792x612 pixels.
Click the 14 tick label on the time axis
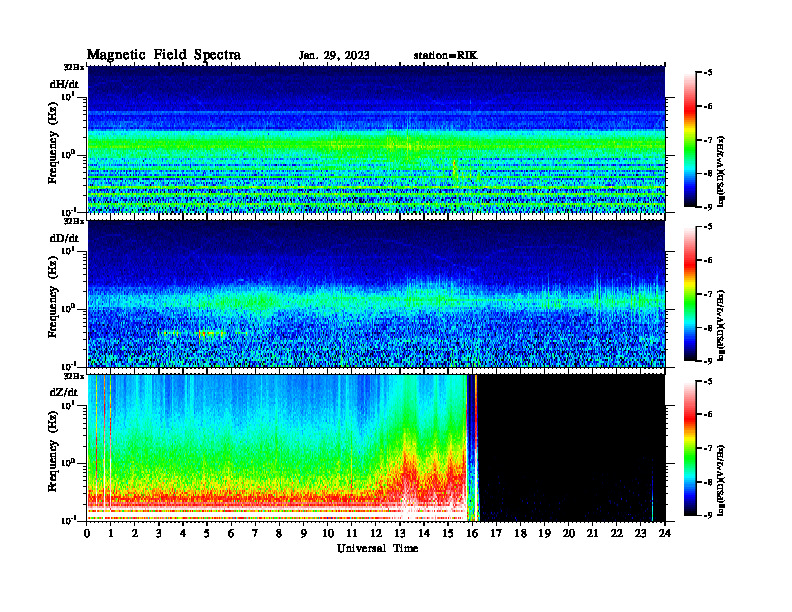[x=424, y=534]
